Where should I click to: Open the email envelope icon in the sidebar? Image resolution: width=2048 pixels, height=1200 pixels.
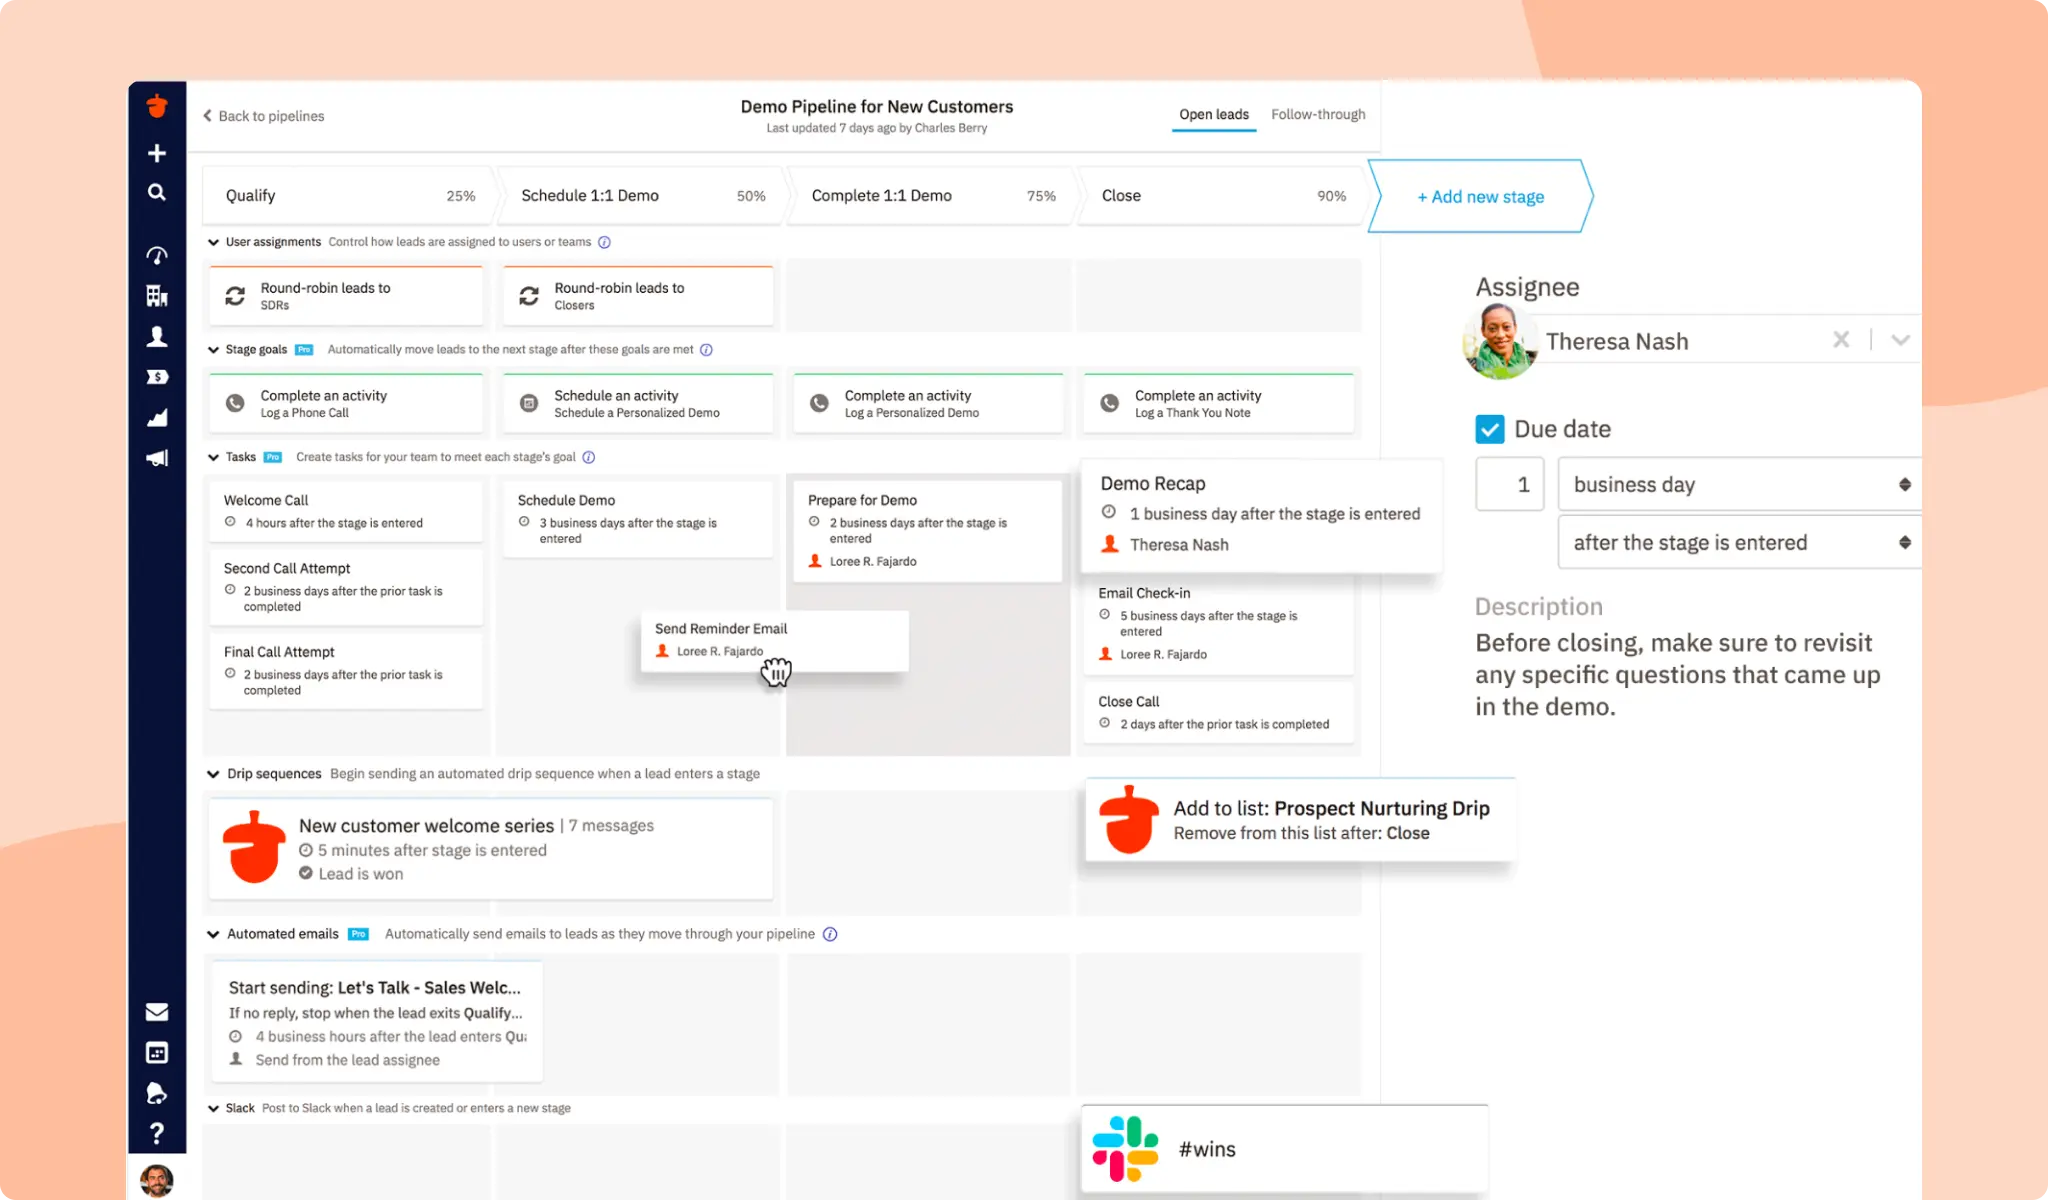157,1012
